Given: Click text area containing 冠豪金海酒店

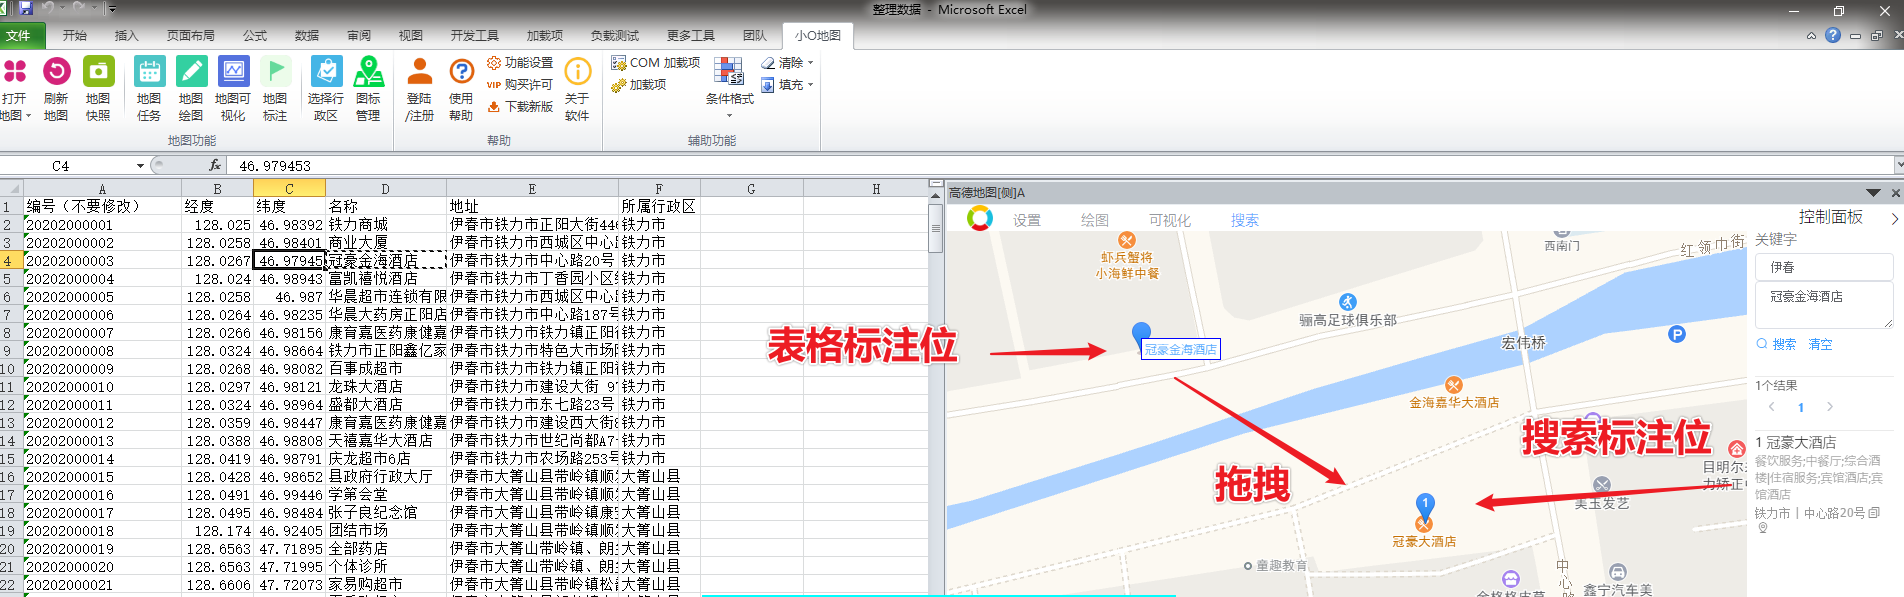Looking at the screenshot, I should [1824, 305].
